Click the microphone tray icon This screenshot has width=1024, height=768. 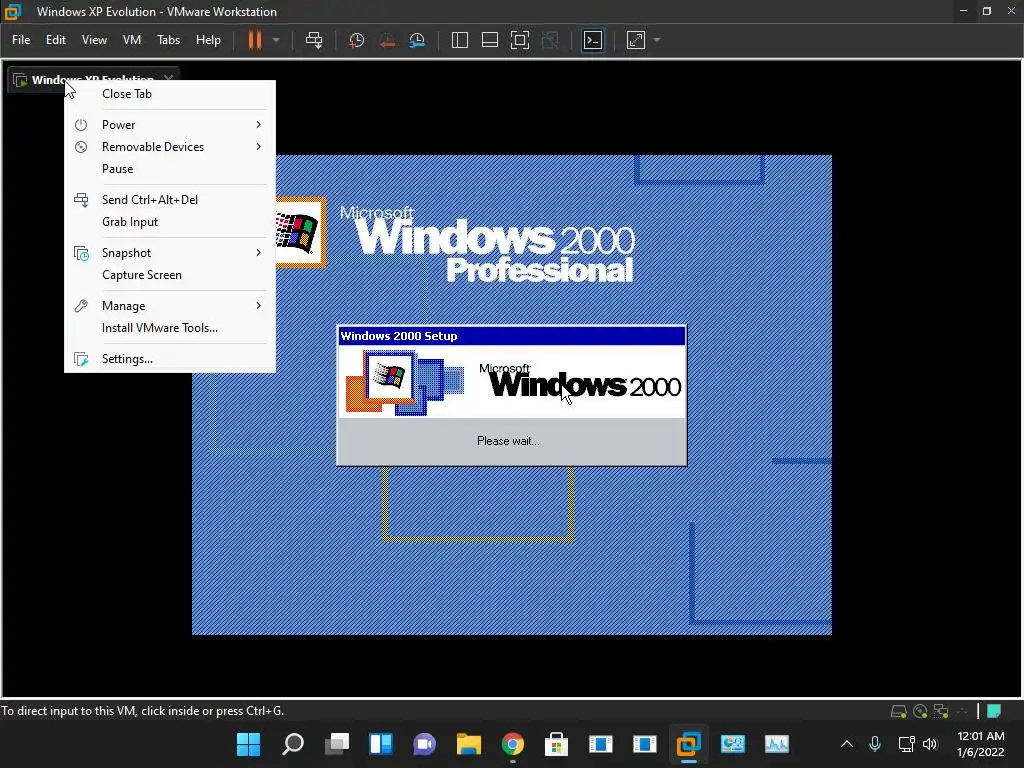[875, 744]
